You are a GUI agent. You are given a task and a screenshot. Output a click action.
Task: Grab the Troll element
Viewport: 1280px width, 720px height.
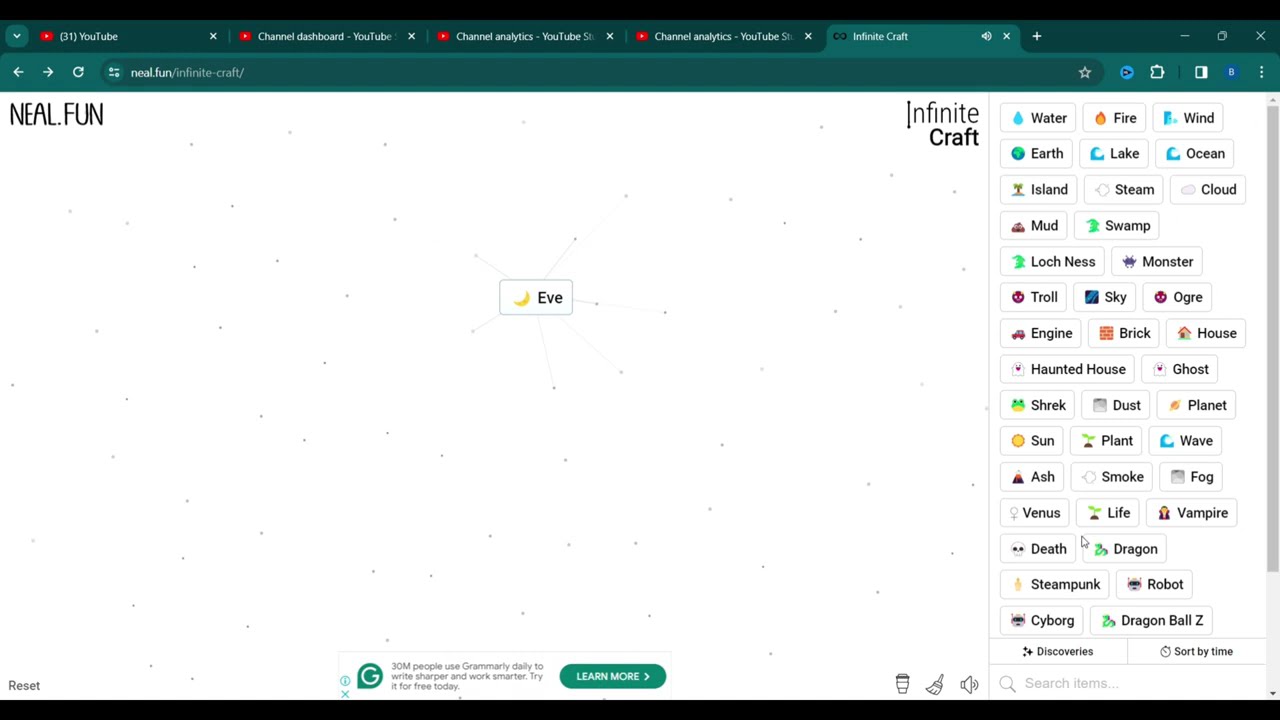(1034, 297)
